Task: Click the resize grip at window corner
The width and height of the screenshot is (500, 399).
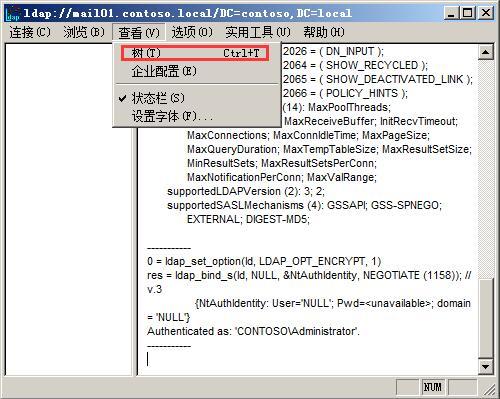Action: pyautogui.click(x=489, y=388)
